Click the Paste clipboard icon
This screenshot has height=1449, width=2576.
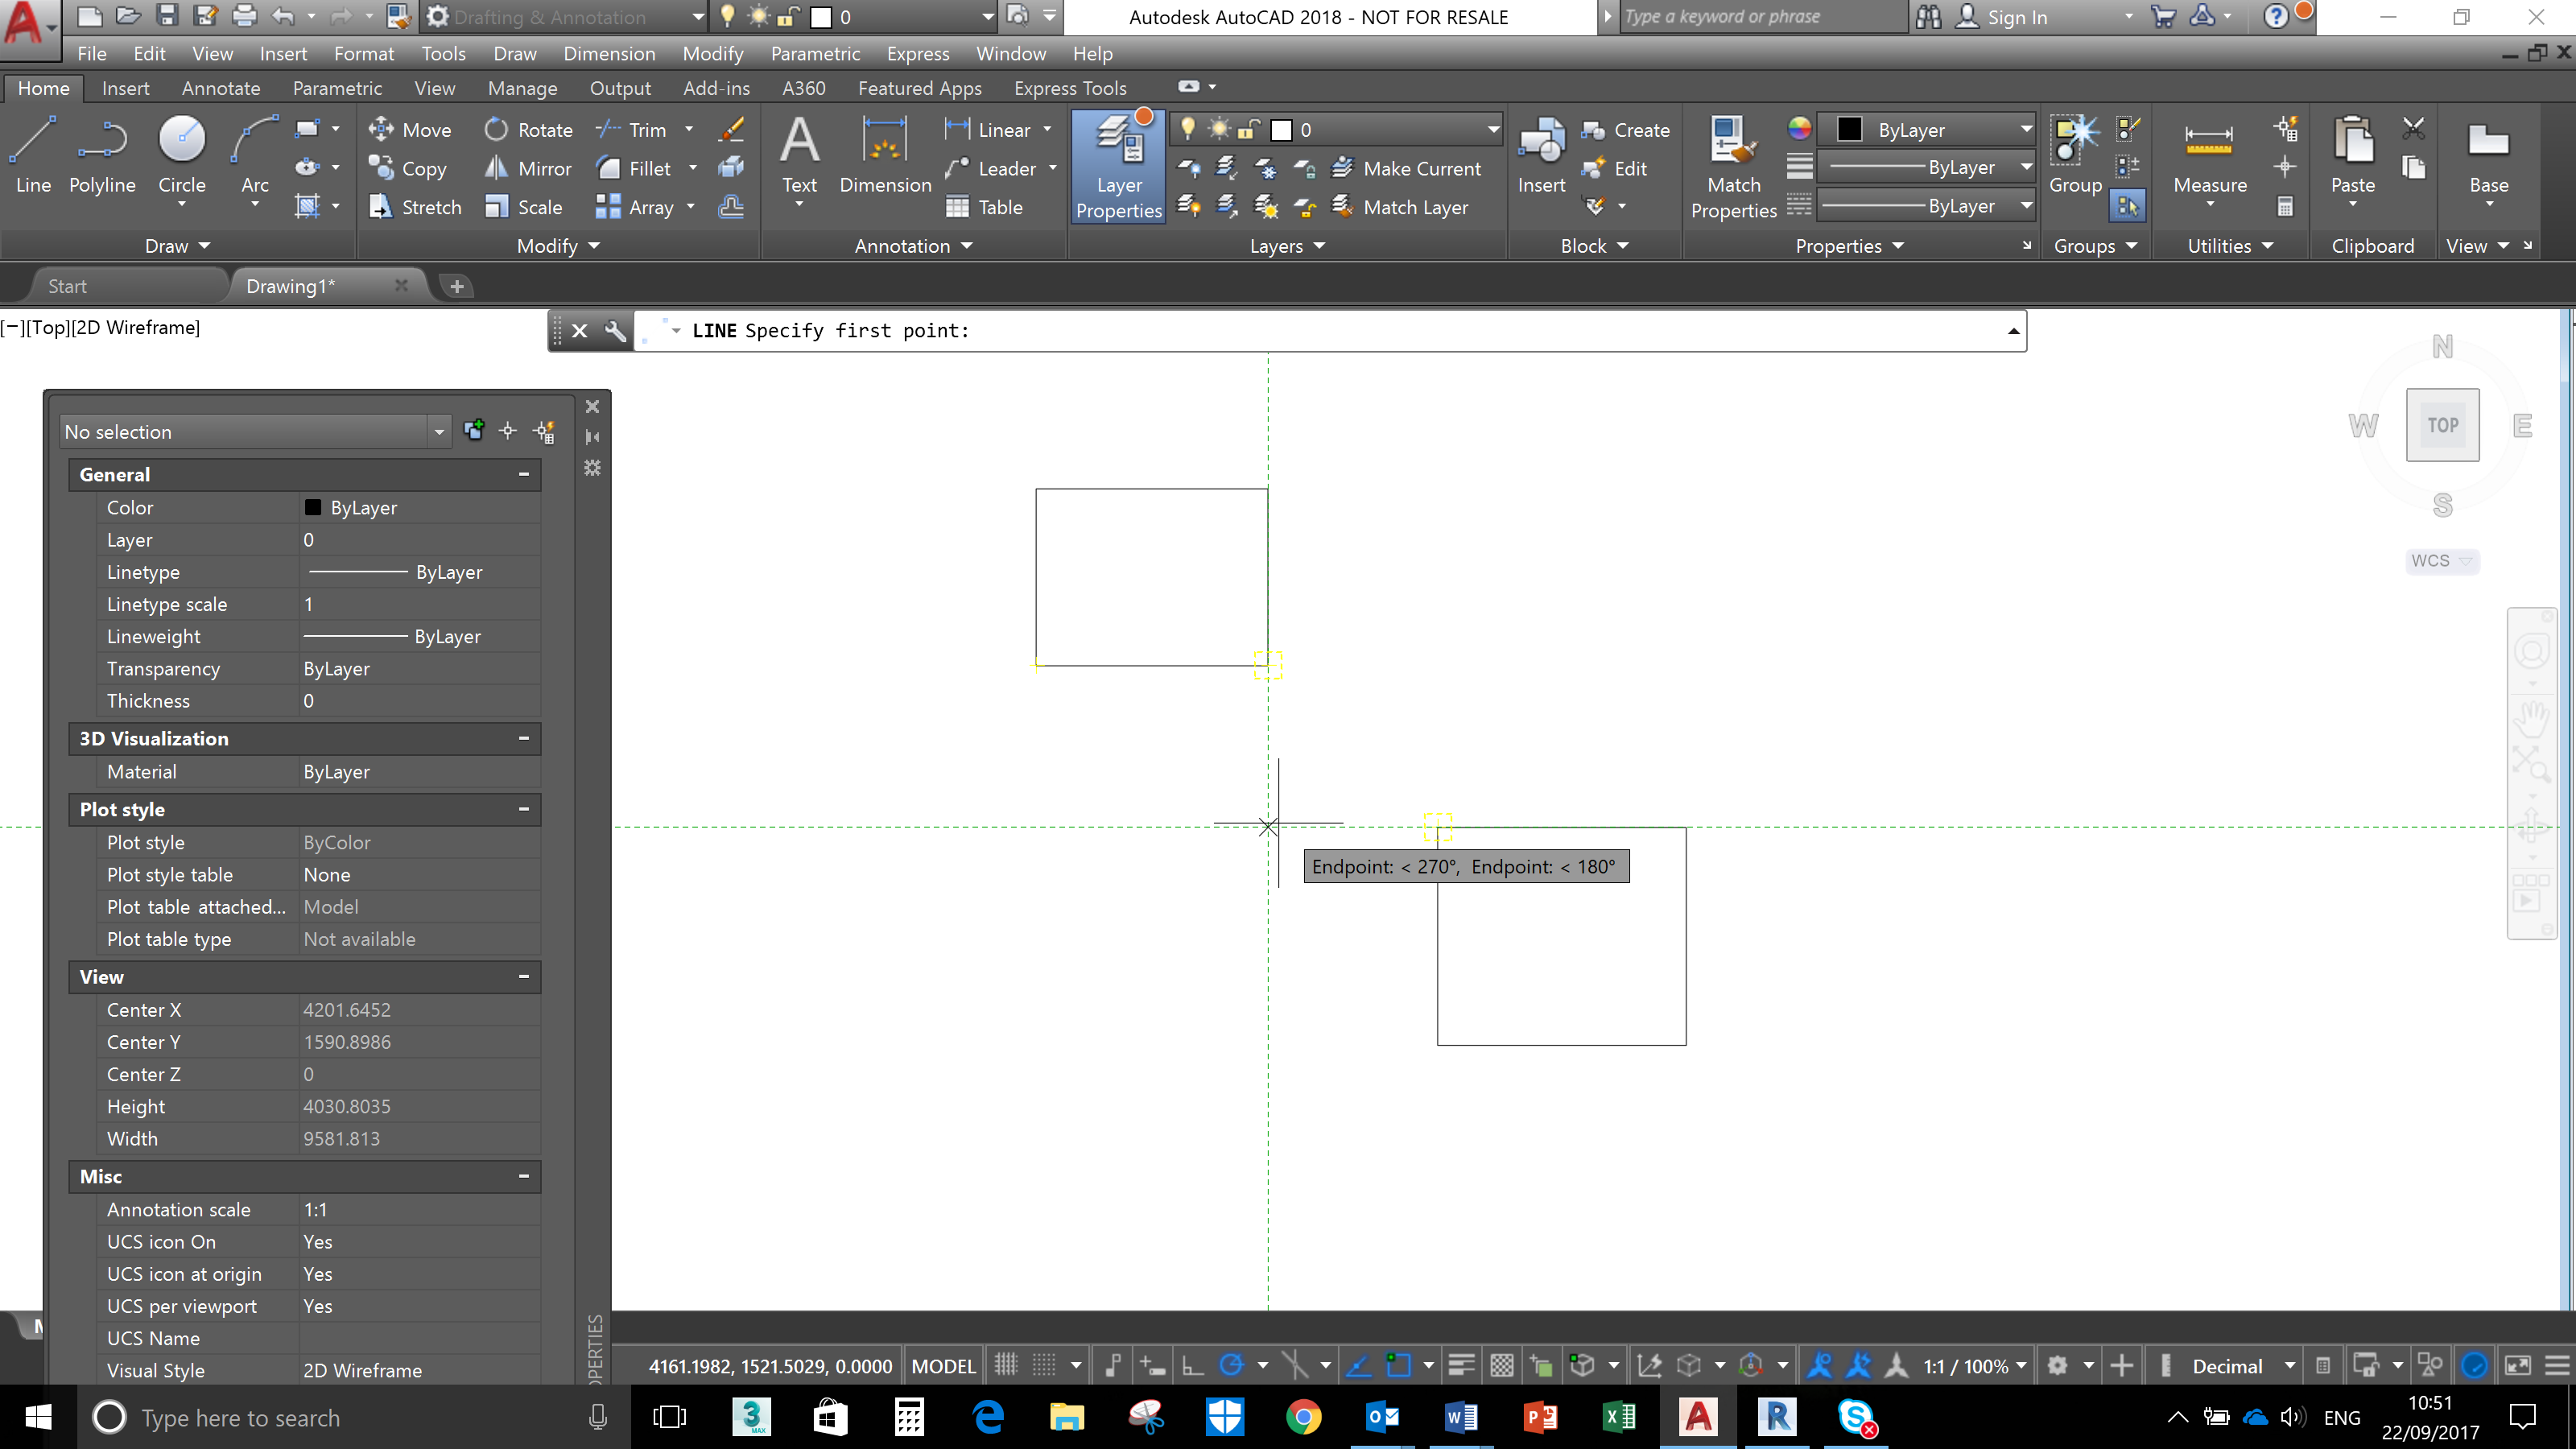[2352, 155]
